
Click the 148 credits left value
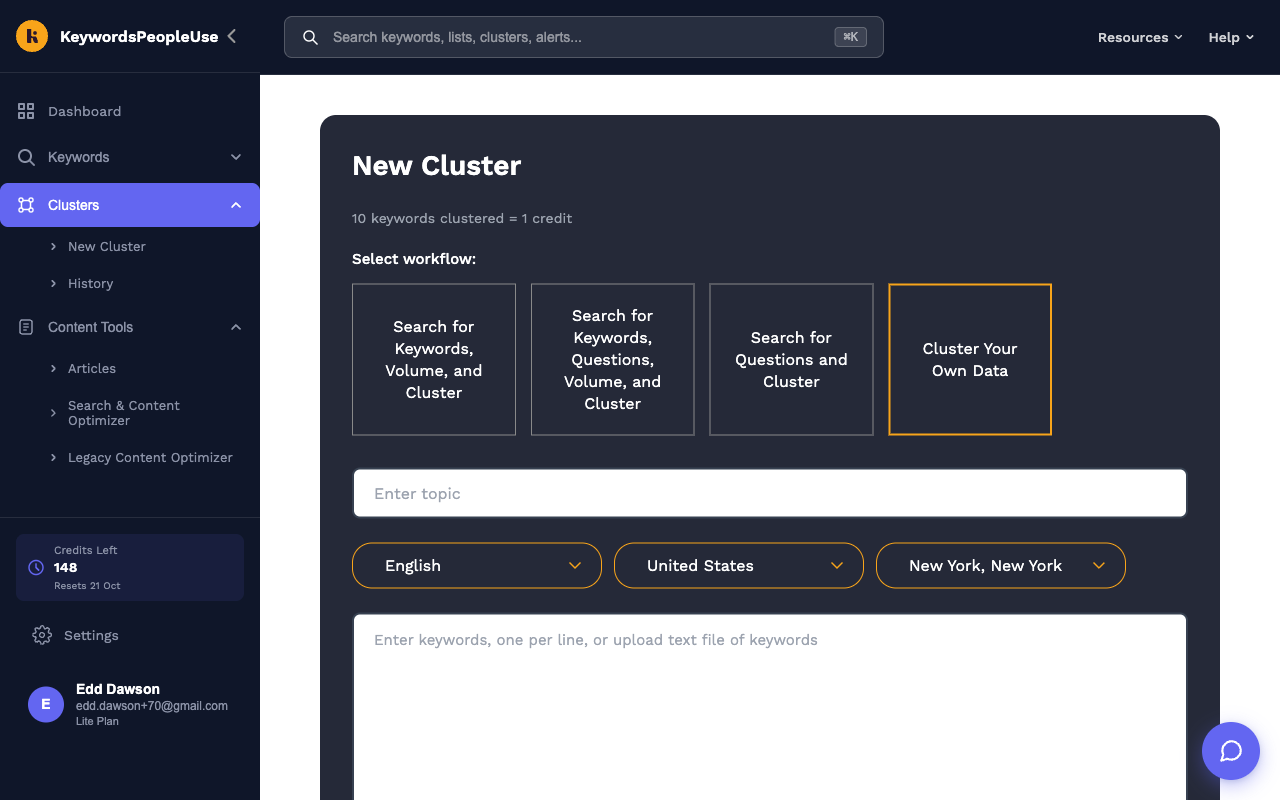(x=66, y=567)
